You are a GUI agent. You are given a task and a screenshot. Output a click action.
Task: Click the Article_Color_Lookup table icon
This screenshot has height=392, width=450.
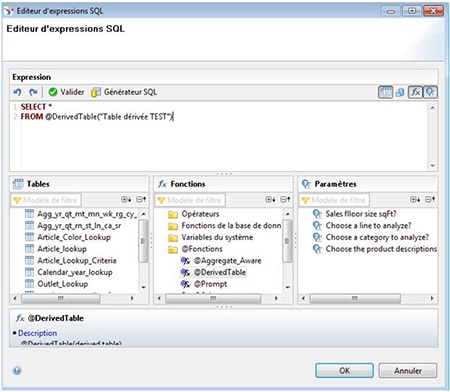coord(29,237)
